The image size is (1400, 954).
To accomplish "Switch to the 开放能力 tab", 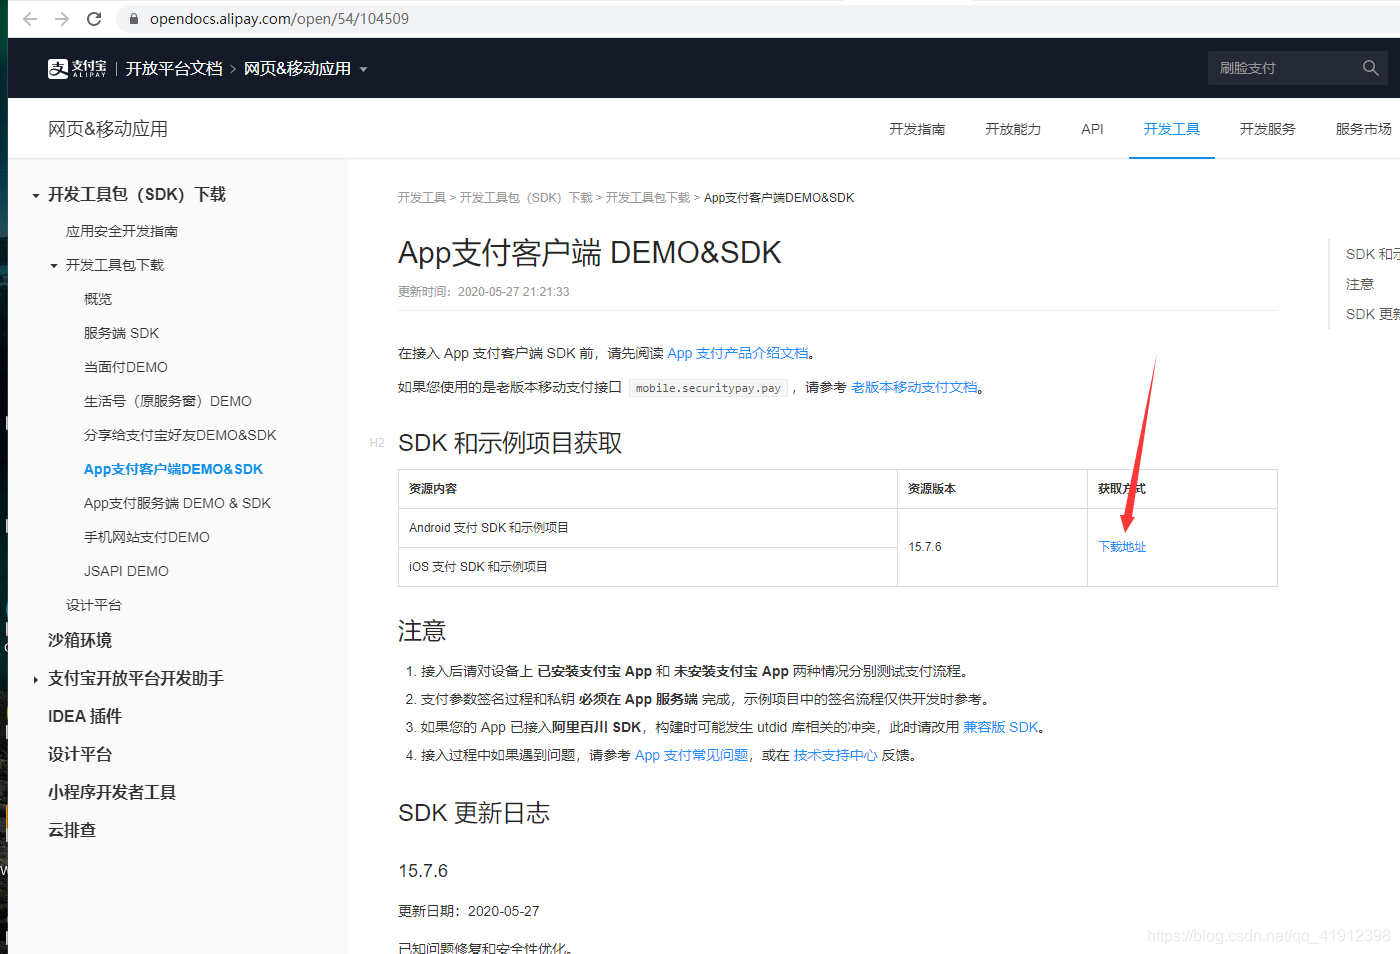I will click(x=1013, y=129).
